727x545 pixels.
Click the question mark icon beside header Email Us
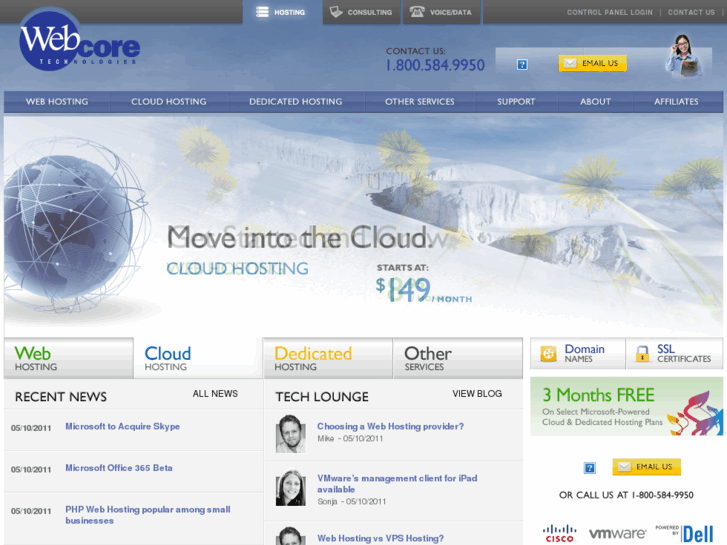(x=522, y=64)
